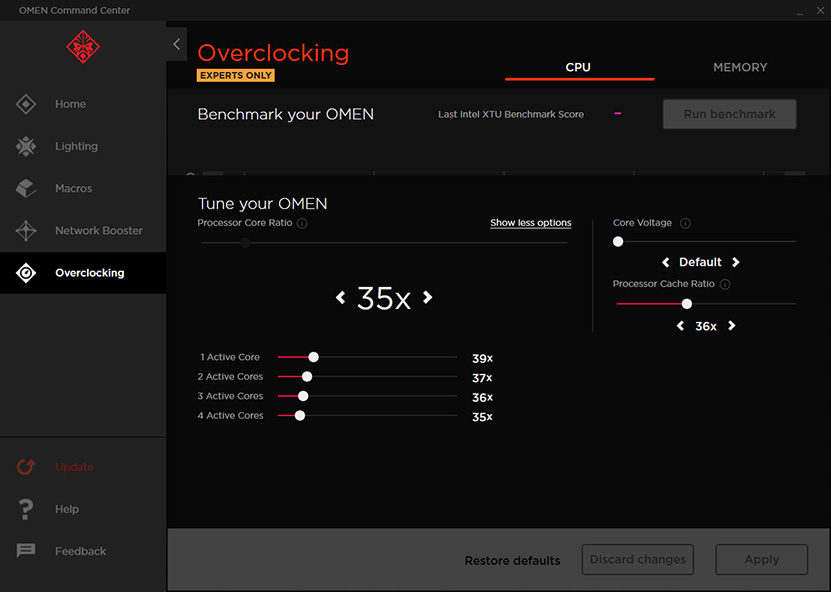
Task: Click the Core Voltage slider handle
Action: [618, 242]
